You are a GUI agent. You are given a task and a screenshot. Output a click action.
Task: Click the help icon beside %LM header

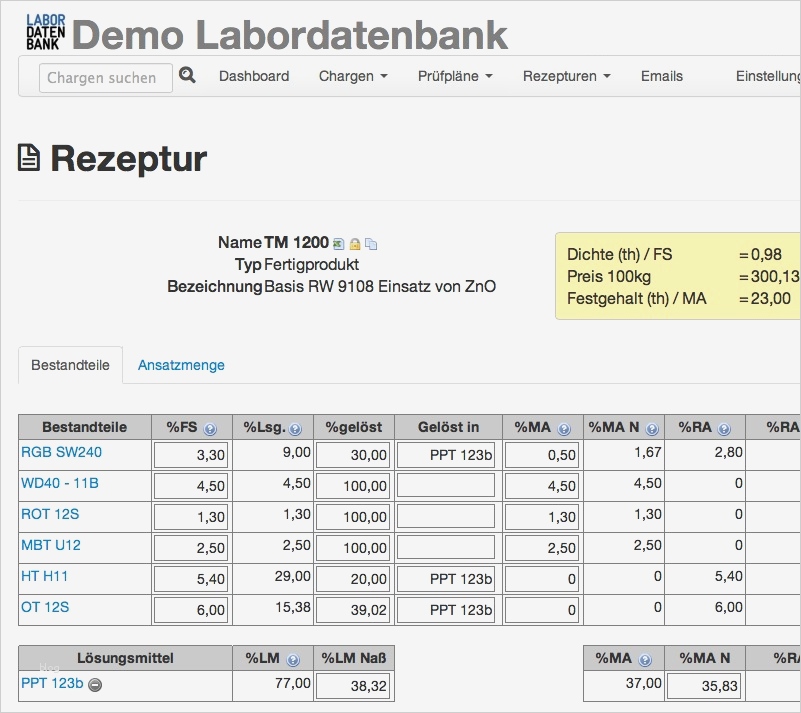click(293, 660)
